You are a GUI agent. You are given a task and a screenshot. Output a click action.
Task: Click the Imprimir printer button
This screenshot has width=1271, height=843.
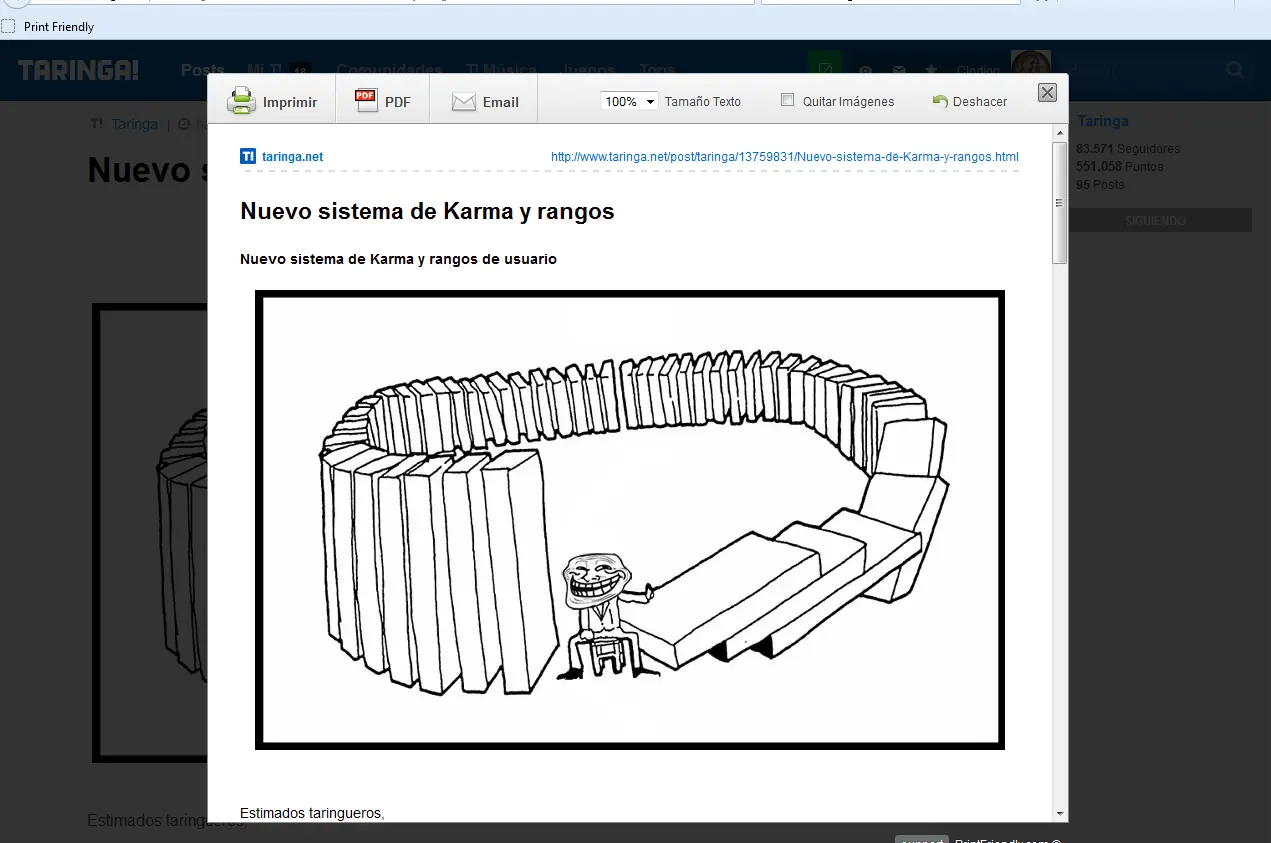(272, 101)
